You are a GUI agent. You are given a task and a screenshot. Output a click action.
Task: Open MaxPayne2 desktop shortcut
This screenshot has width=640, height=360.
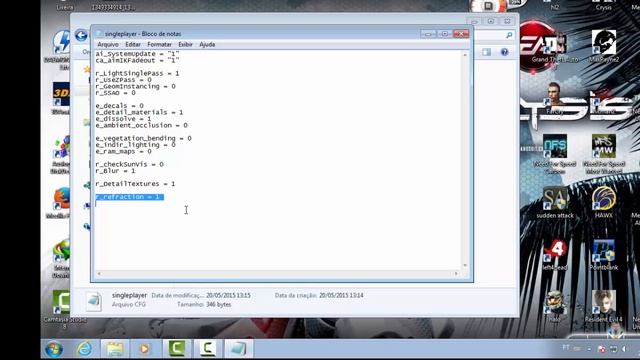click(604, 46)
